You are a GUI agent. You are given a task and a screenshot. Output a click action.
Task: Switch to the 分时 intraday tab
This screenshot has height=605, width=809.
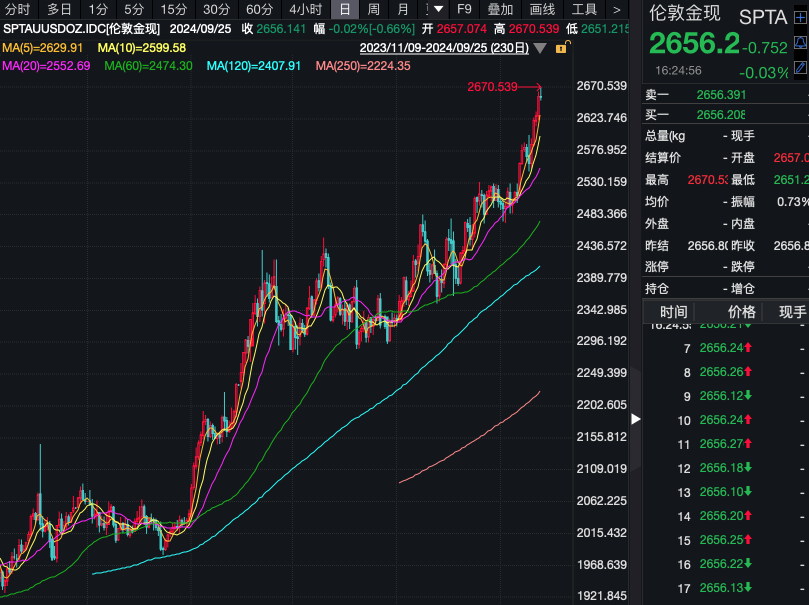tap(18, 9)
